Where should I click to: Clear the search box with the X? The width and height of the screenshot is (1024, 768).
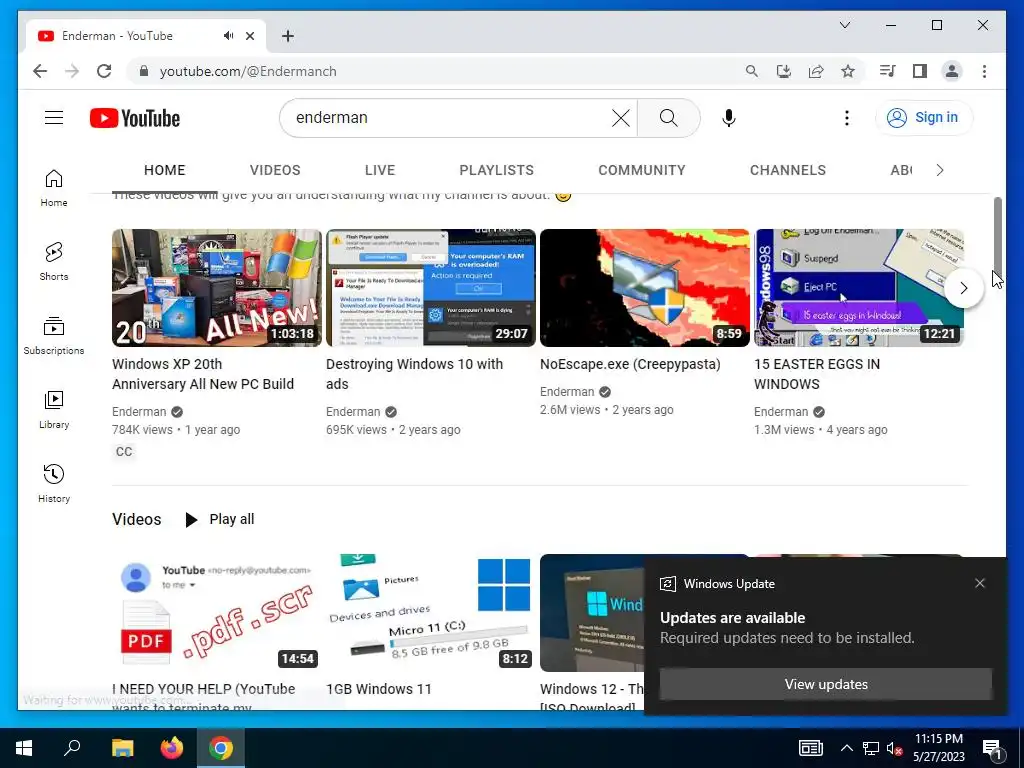620,118
